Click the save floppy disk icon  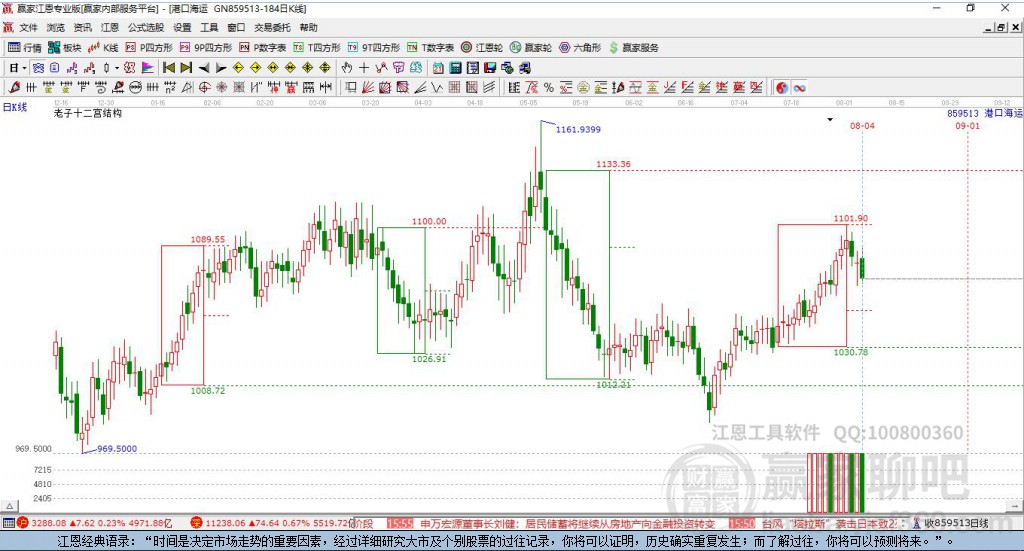click(x=490, y=68)
